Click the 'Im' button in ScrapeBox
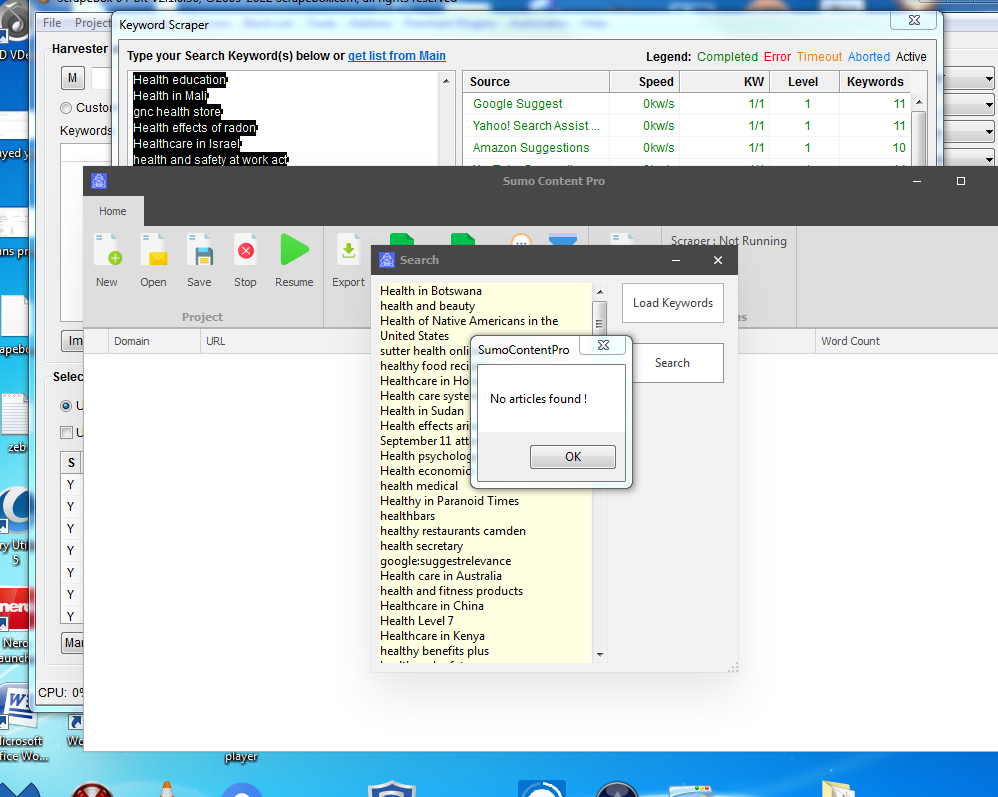 (x=73, y=341)
